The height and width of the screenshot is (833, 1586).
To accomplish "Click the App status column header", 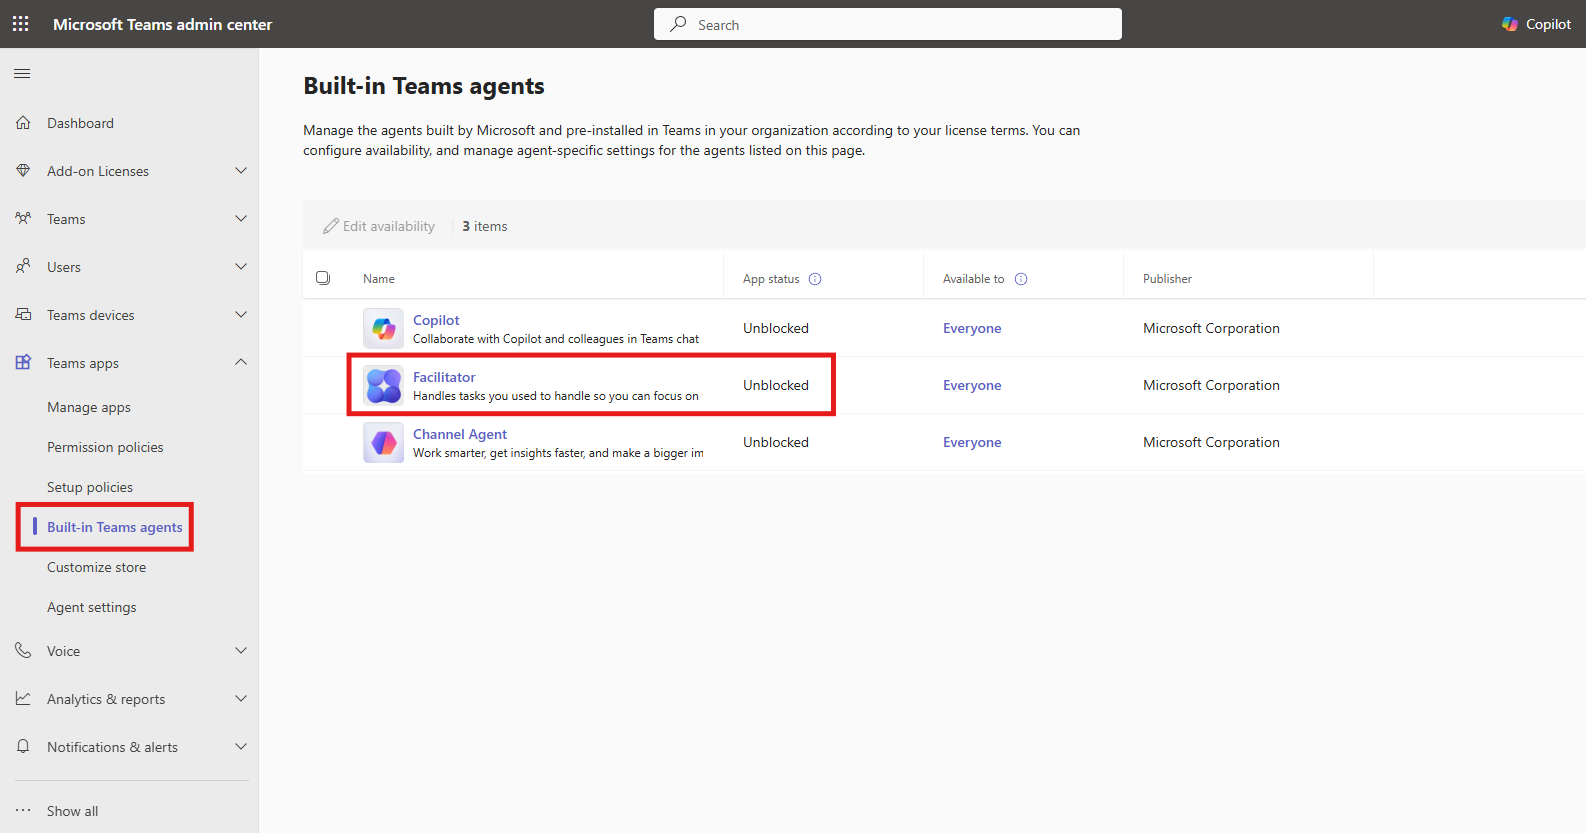I will [x=771, y=279].
